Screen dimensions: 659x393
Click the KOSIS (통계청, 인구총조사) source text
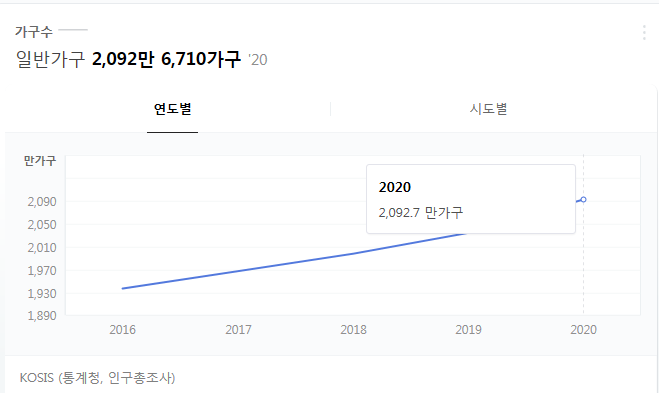click(x=97, y=377)
